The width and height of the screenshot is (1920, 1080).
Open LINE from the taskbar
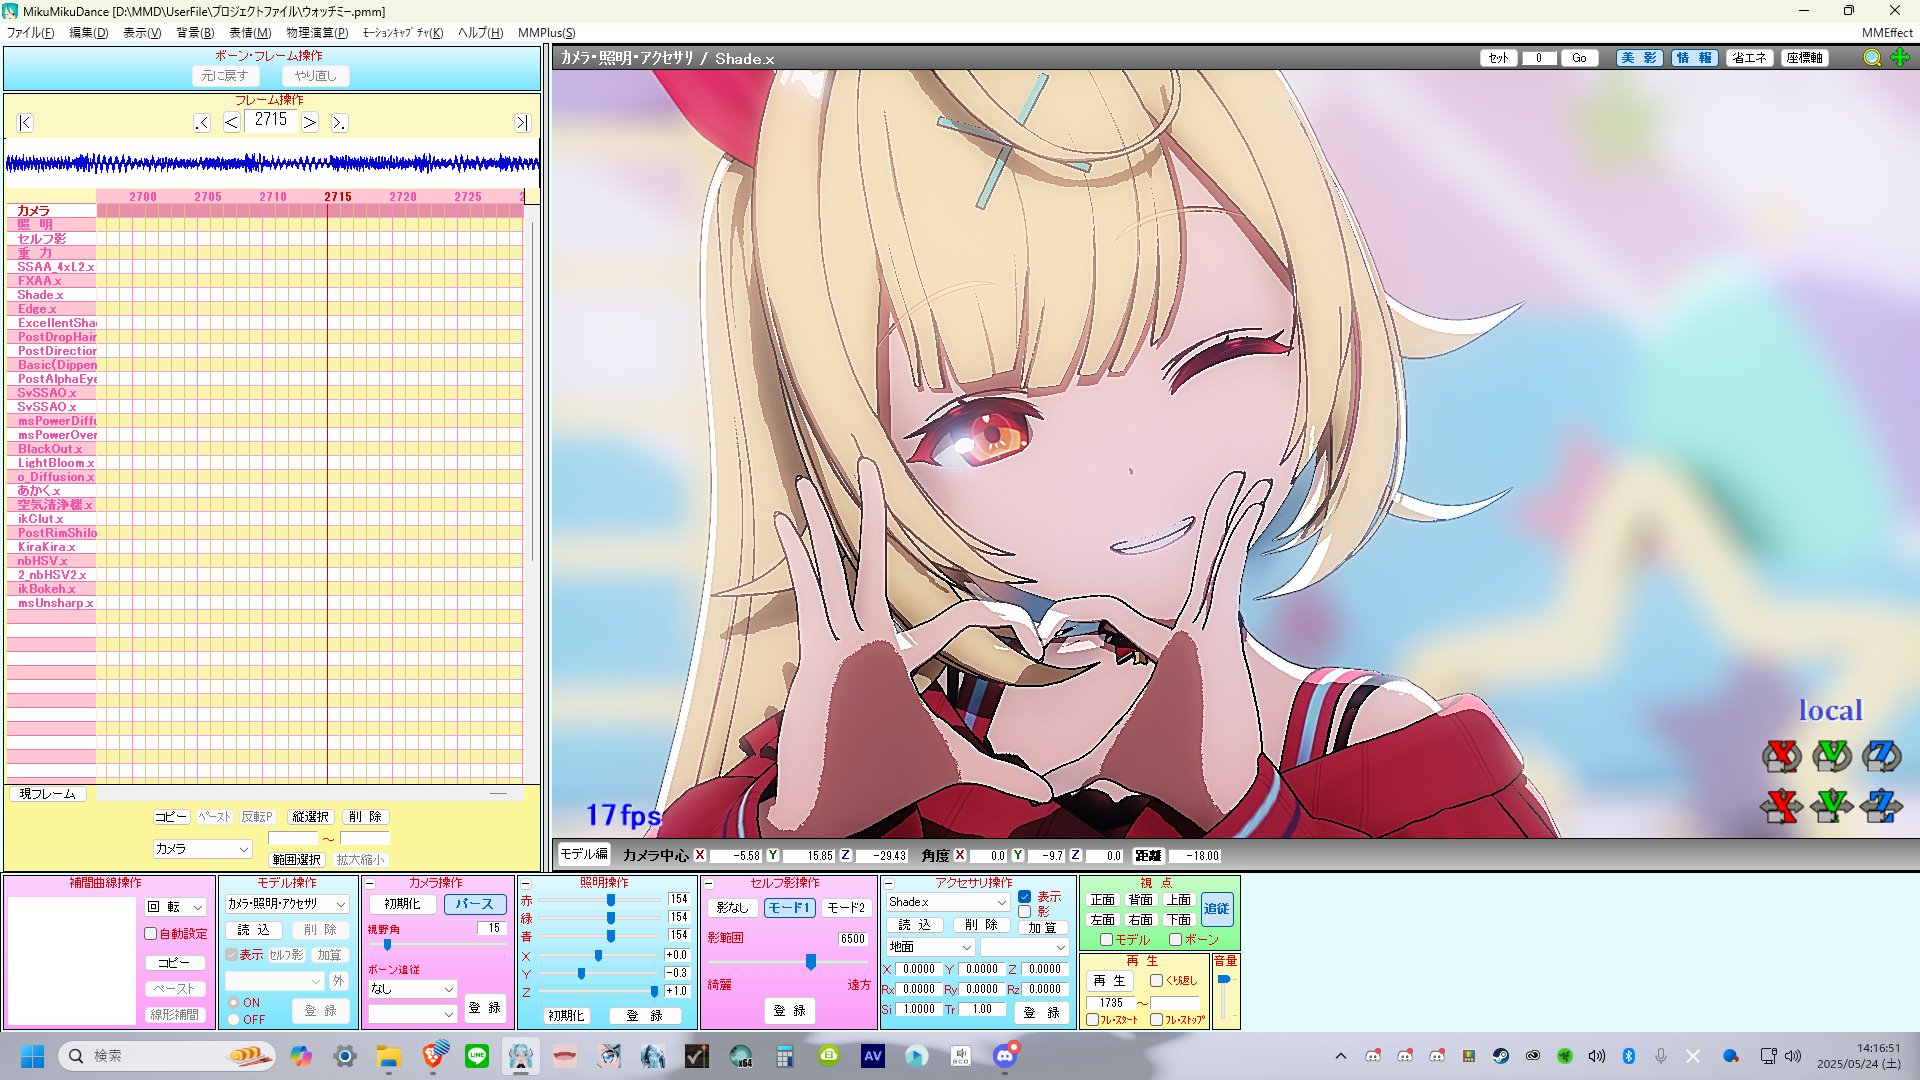(x=477, y=1056)
